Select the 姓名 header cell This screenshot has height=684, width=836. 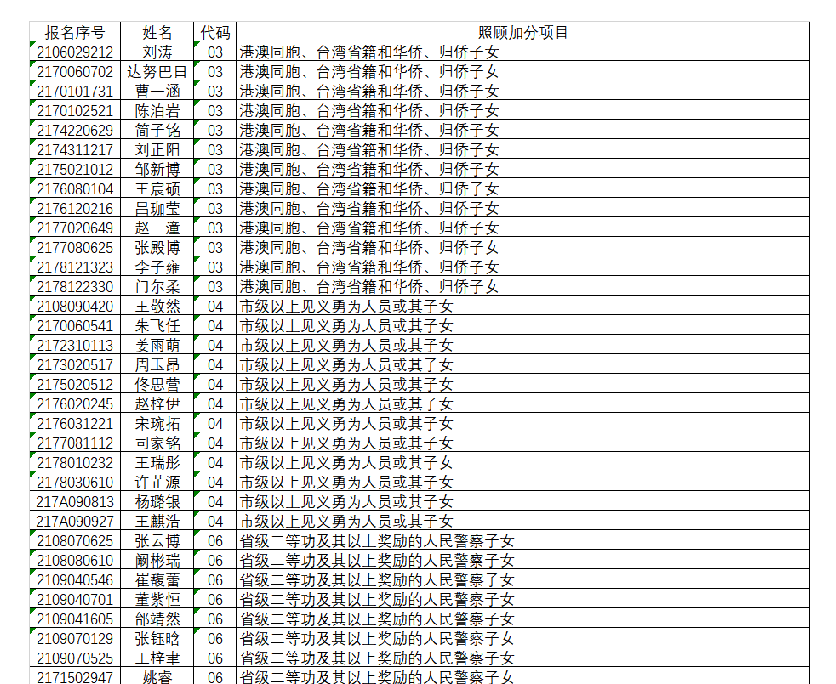157,33
